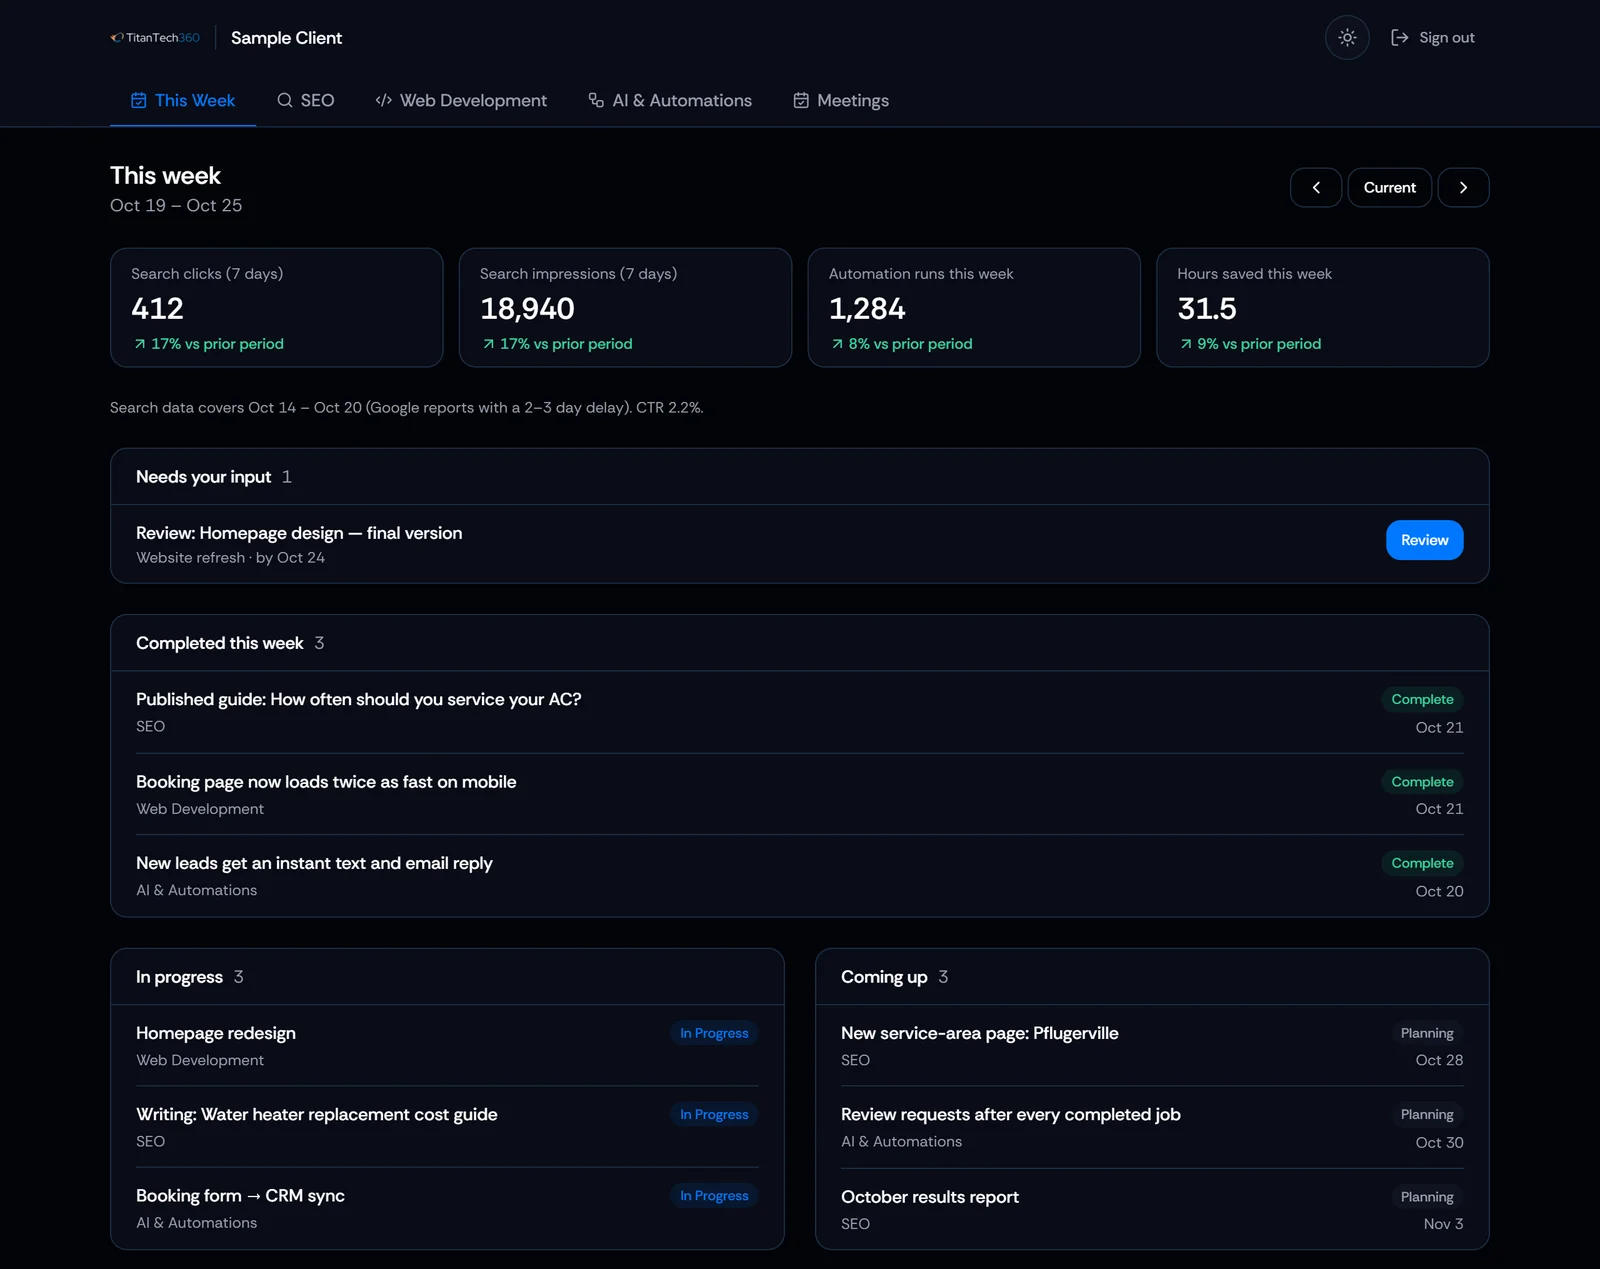1600x1269 pixels.
Task: Open 'New service-area page: Pflugerville'
Action: pyautogui.click(x=980, y=1033)
